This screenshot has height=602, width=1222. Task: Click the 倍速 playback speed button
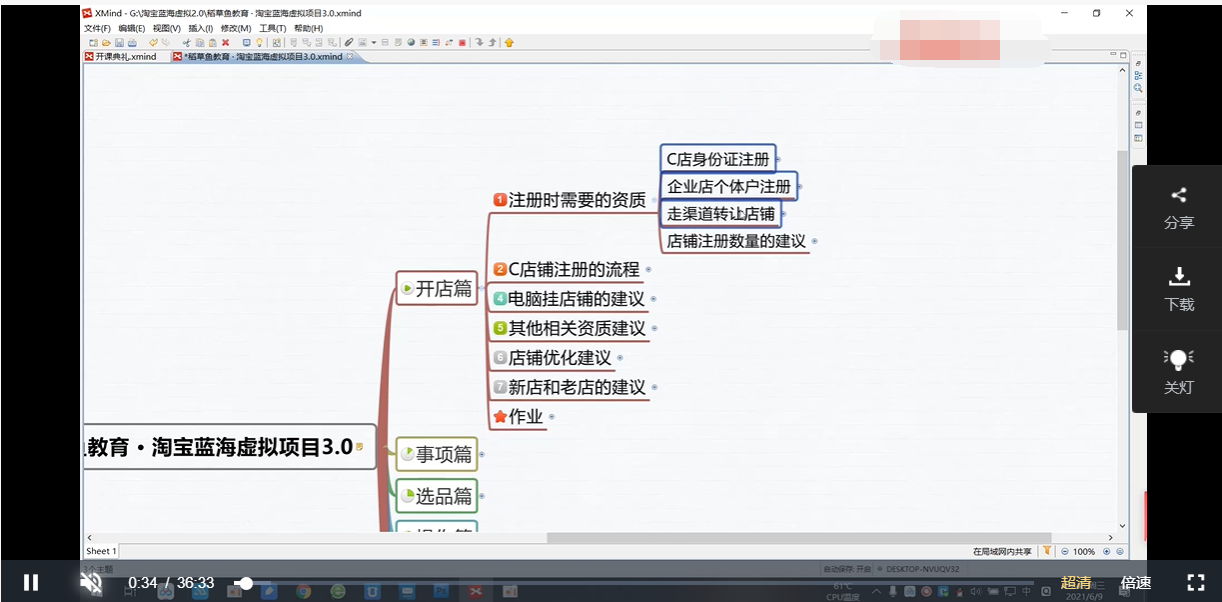pos(1136,583)
